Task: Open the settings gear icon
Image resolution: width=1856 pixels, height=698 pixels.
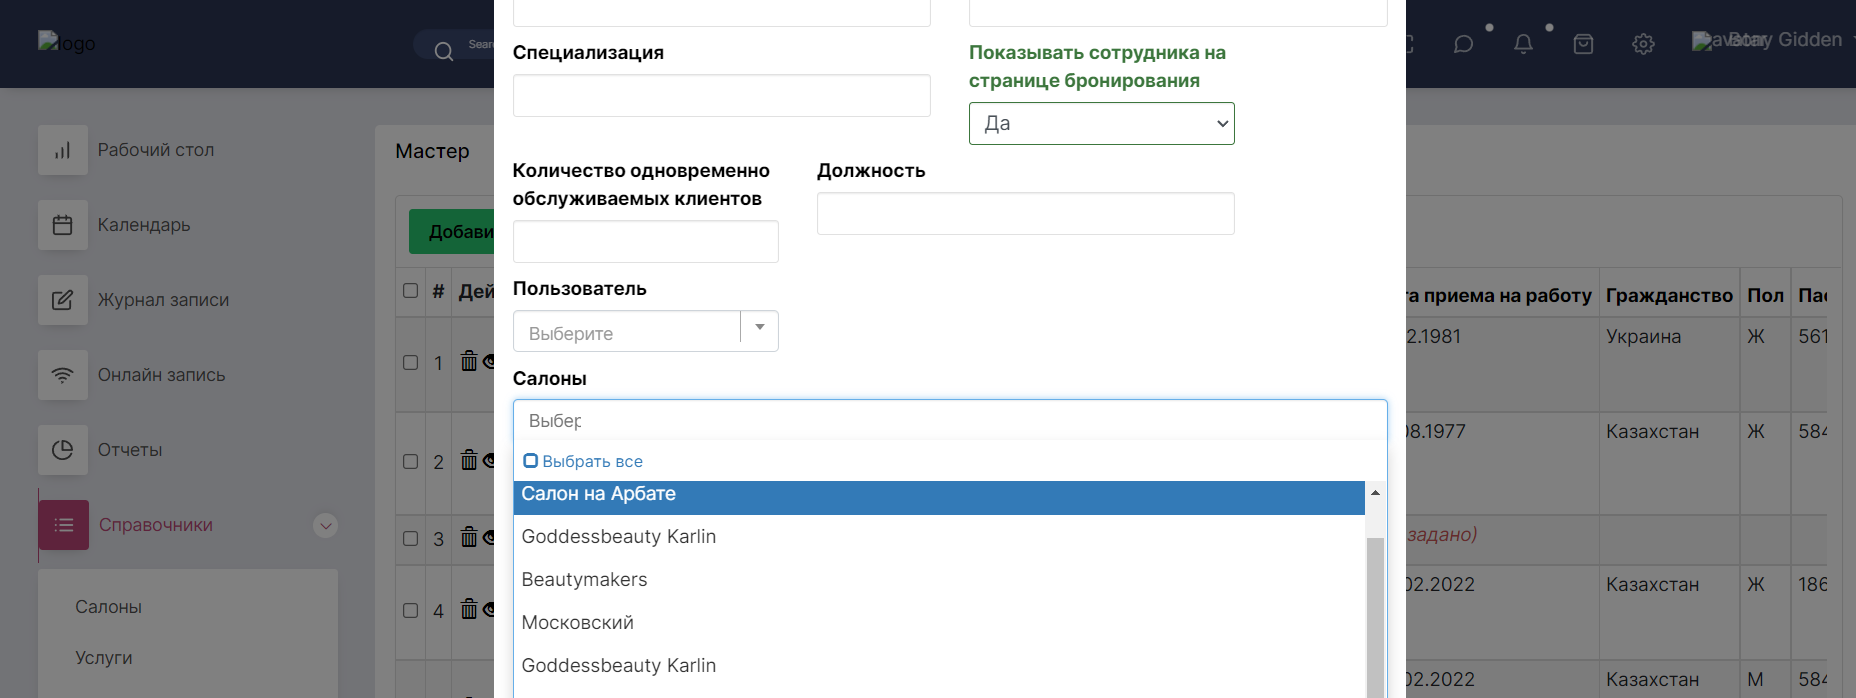Action: [1643, 44]
